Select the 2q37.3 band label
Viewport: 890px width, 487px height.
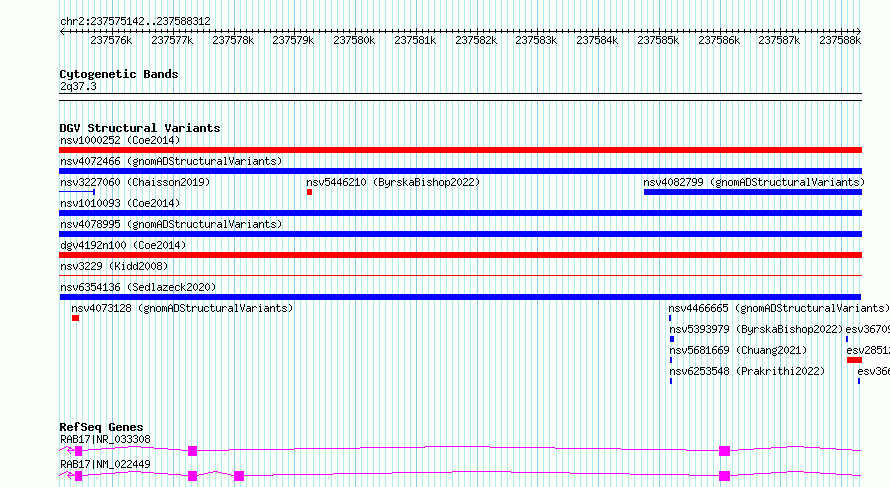[78, 86]
